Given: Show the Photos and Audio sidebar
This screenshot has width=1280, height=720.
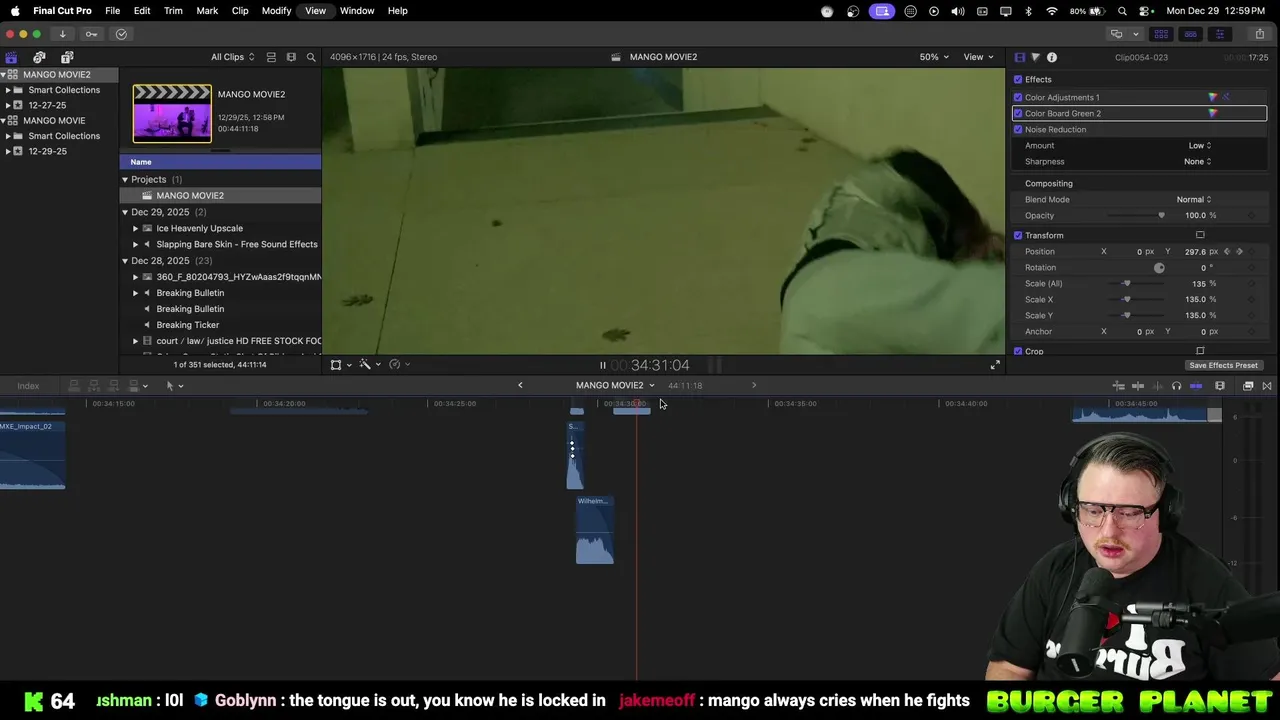Looking at the screenshot, I should pos(39,57).
